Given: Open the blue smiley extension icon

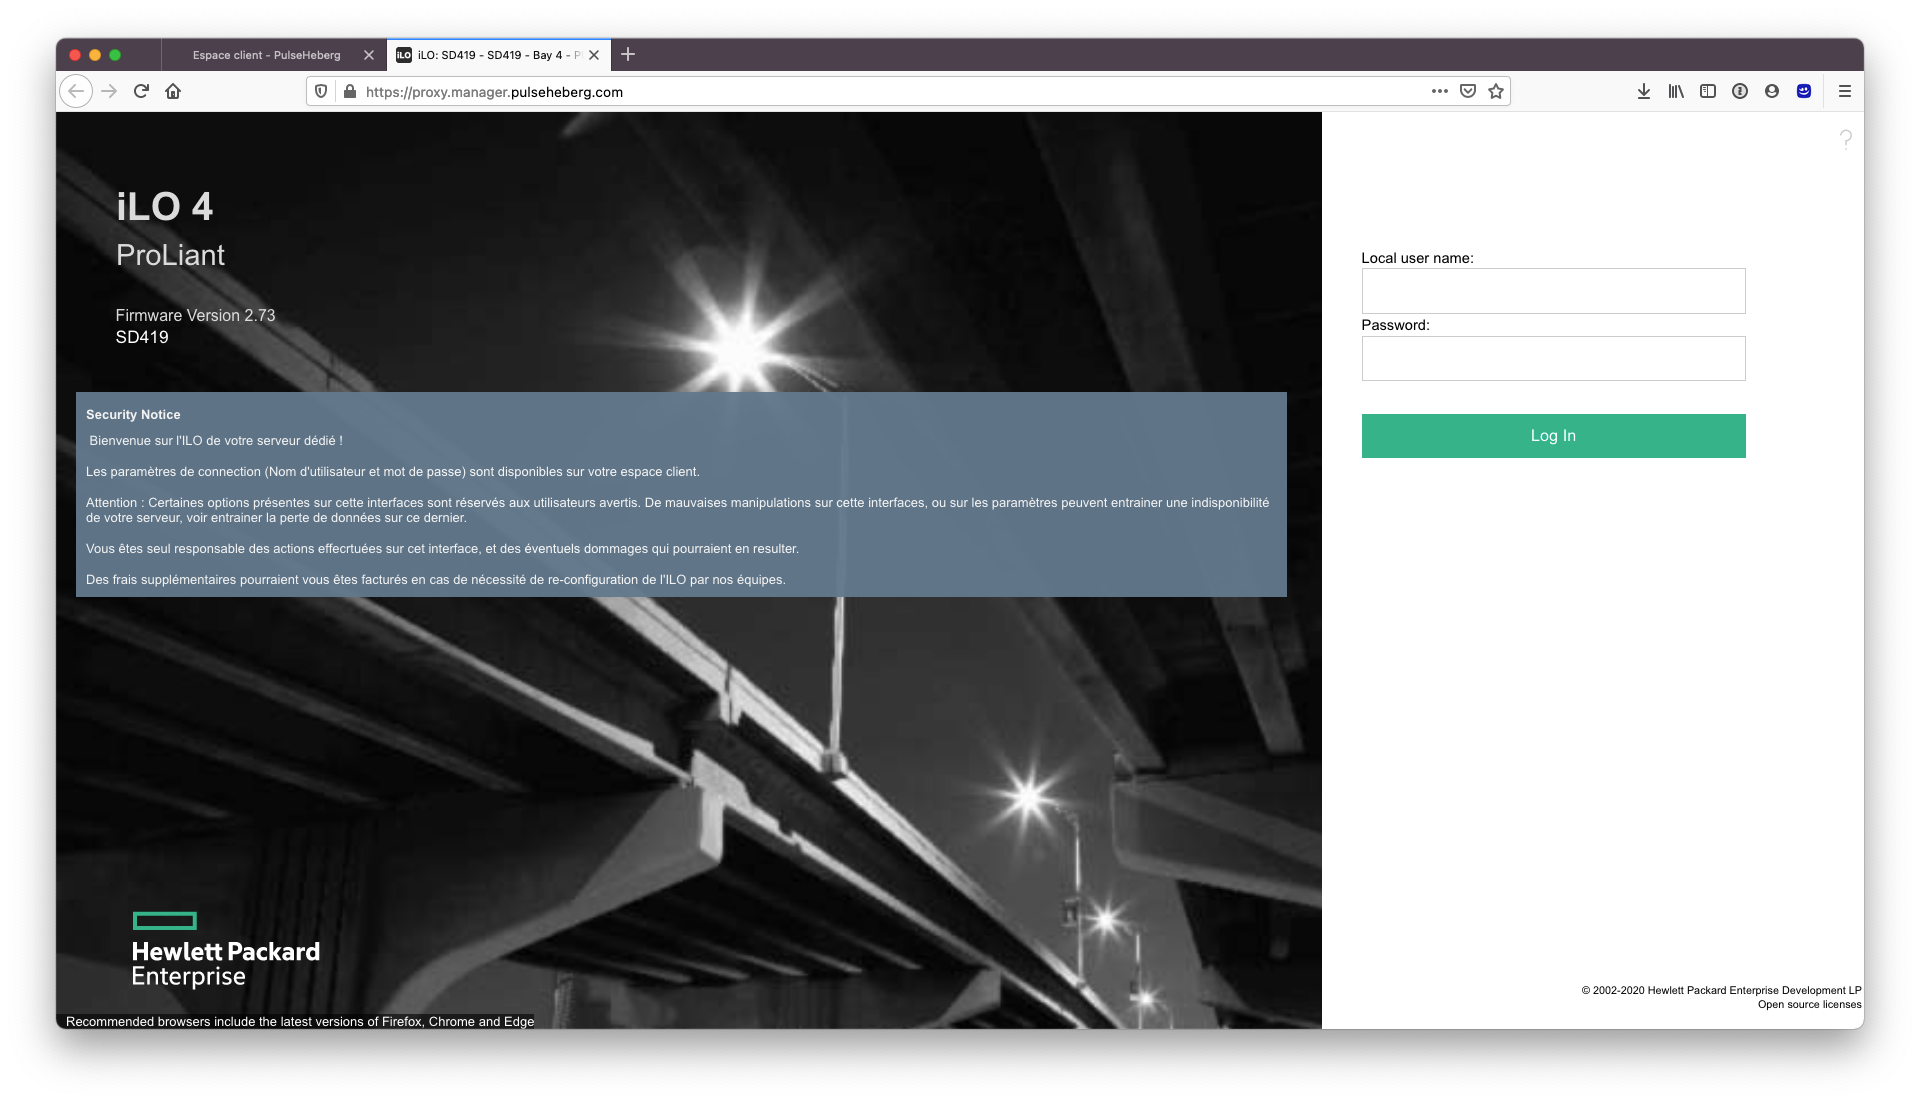Looking at the screenshot, I should [1804, 91].
